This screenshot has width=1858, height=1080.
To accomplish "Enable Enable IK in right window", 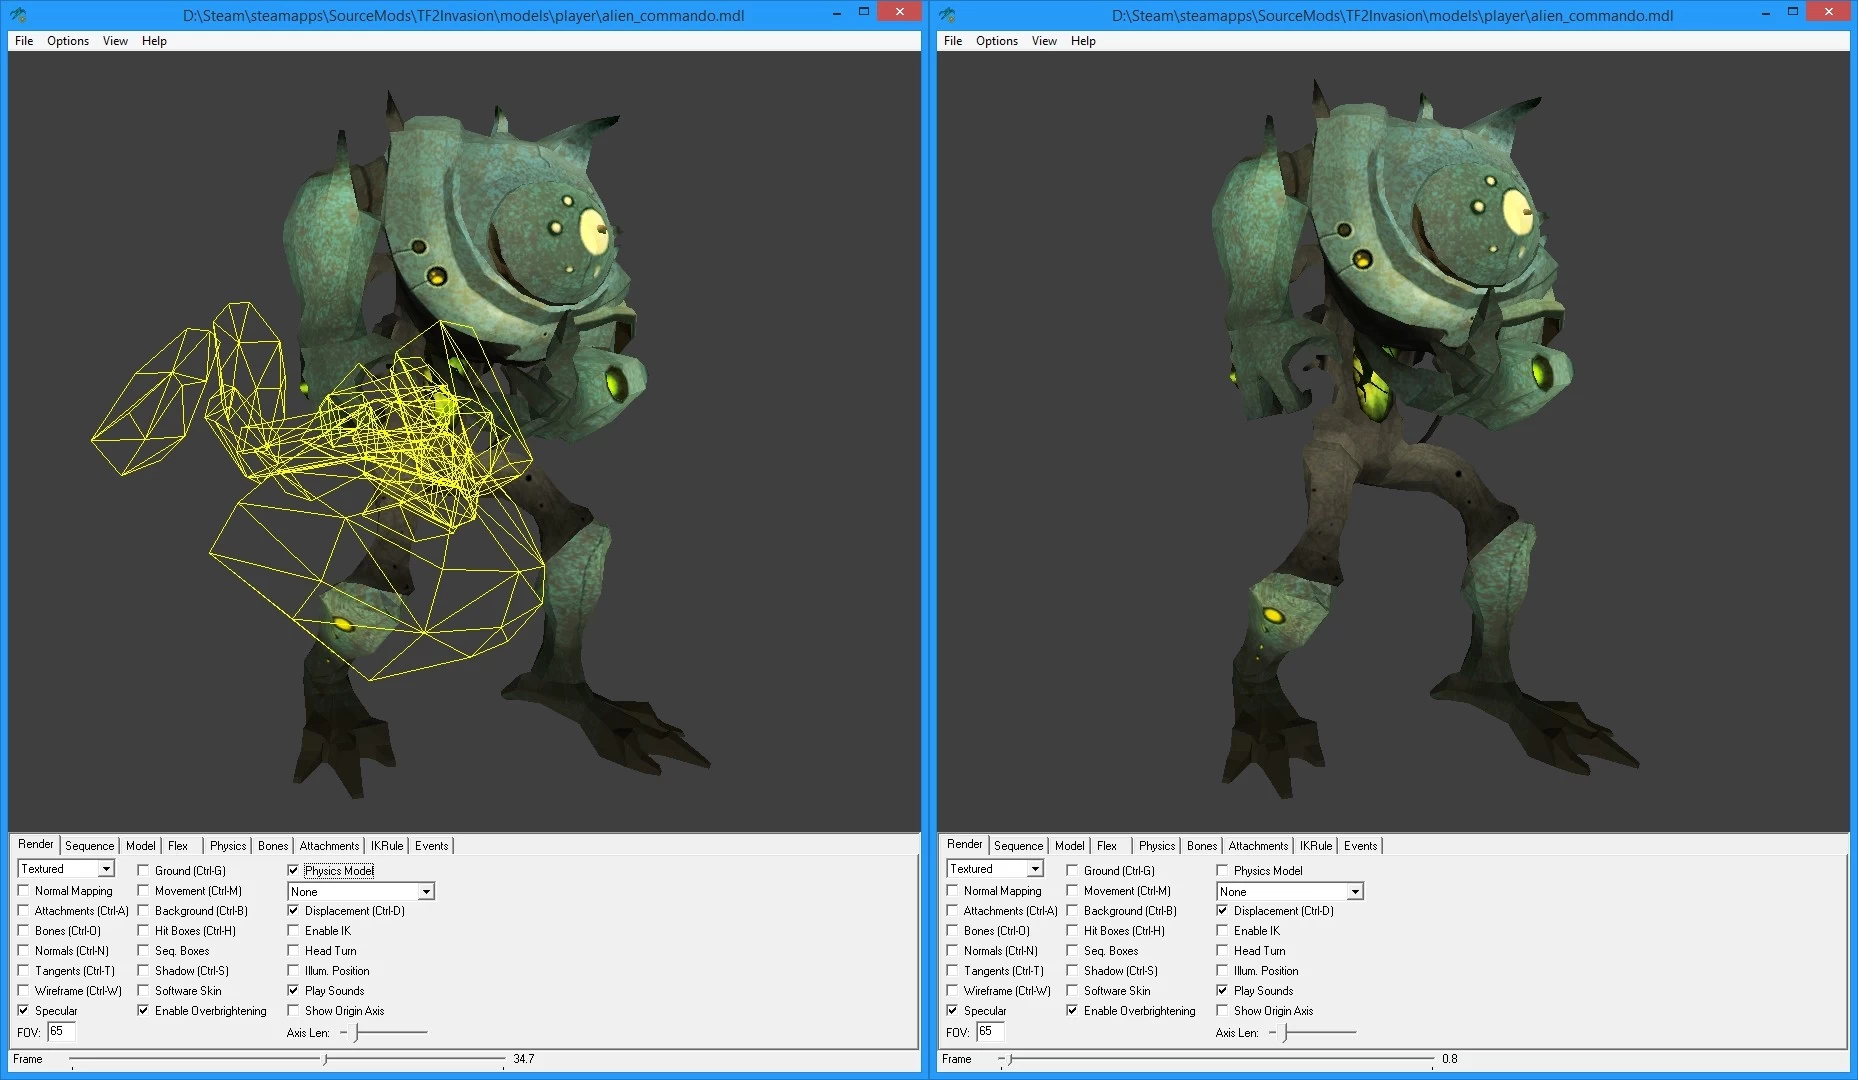I will (1222, 931).
